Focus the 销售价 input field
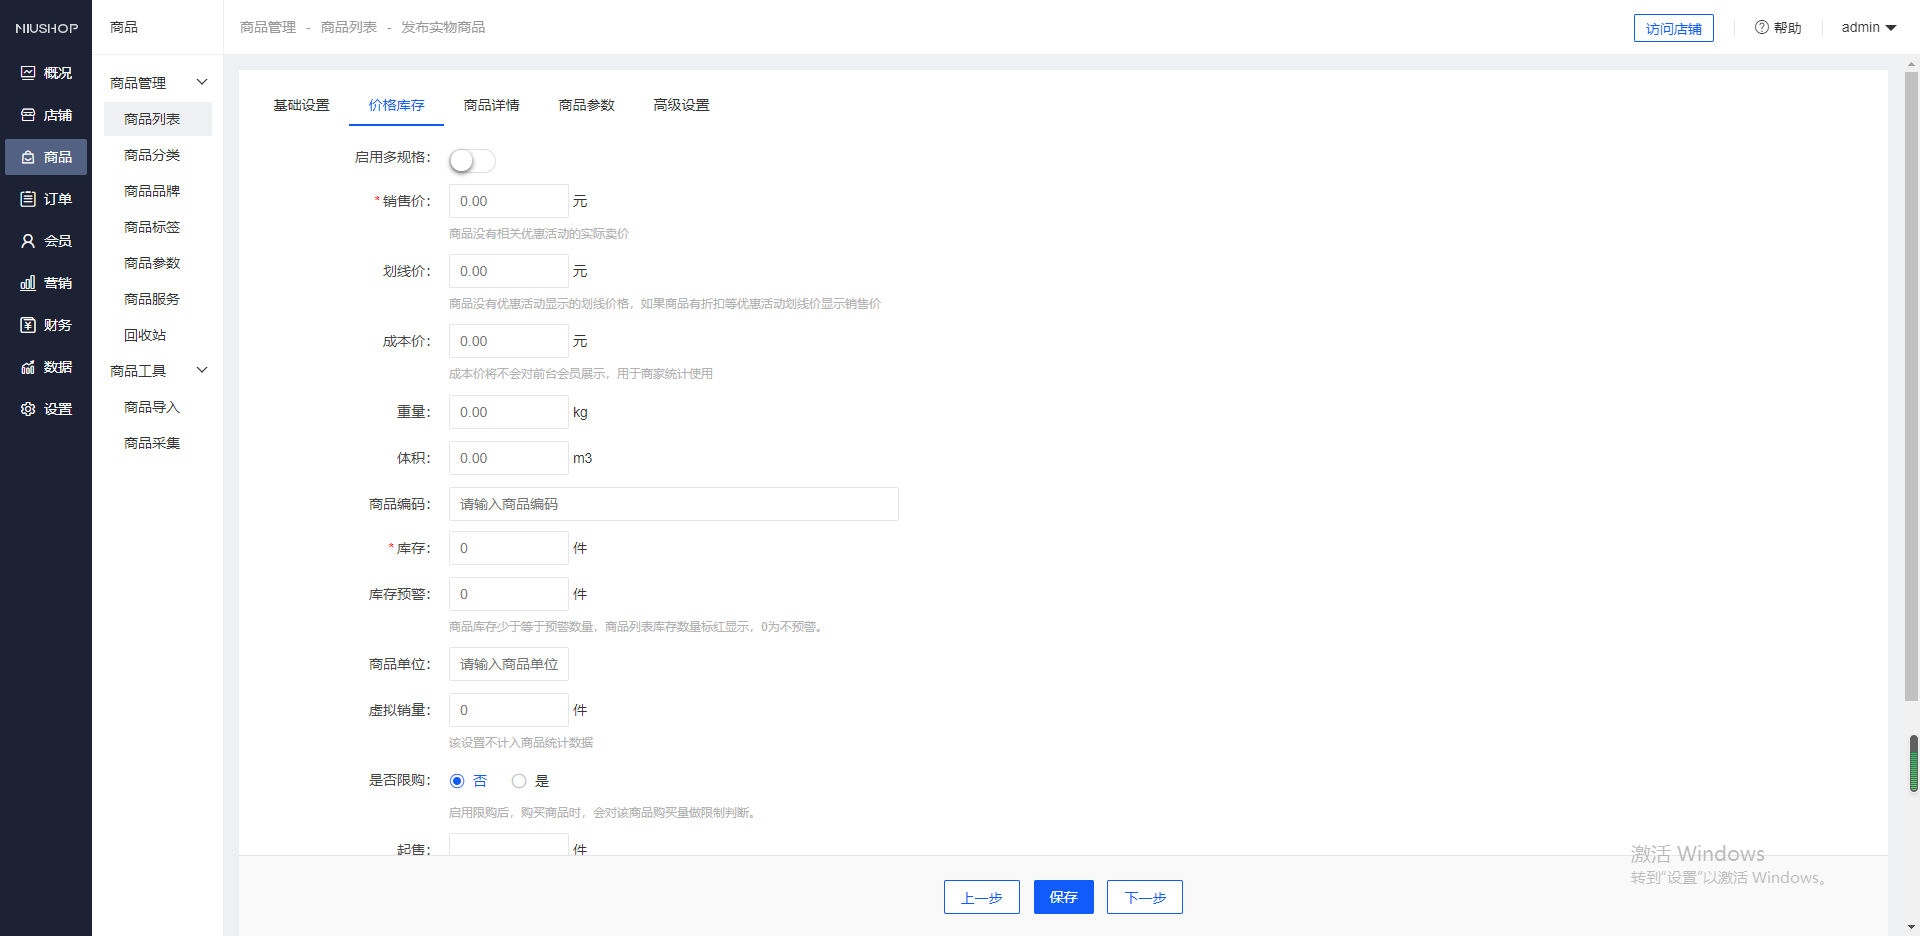The width and height of the screenshot is (1920, 936). coord(508,201)
